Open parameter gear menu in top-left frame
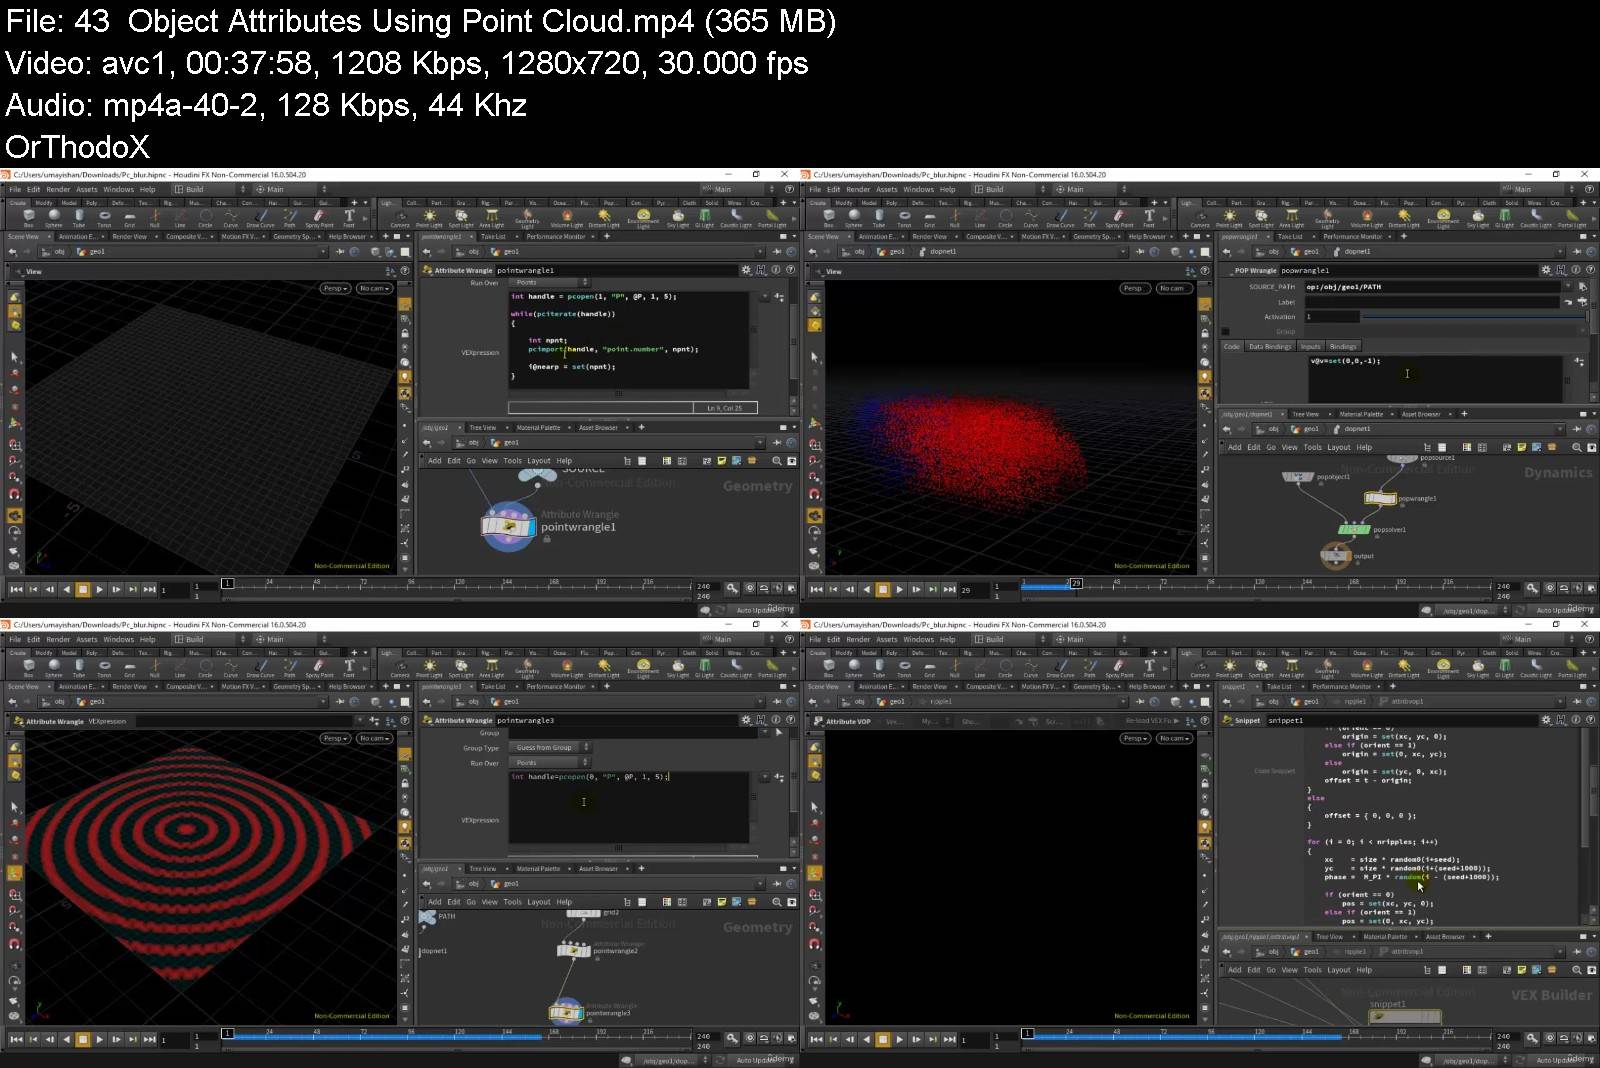1600x1068 pixels. point(745,270)
